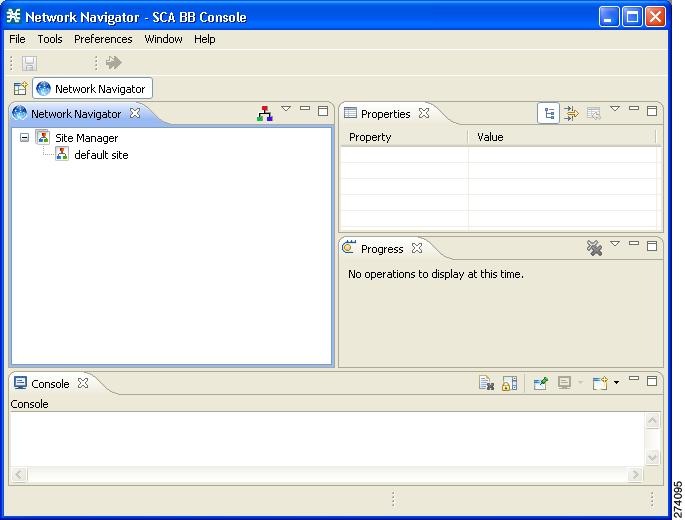Viewport: 685px width, 520px height.
Task: Click console vertical scrollbar up arrow
Action: [652, 421]
